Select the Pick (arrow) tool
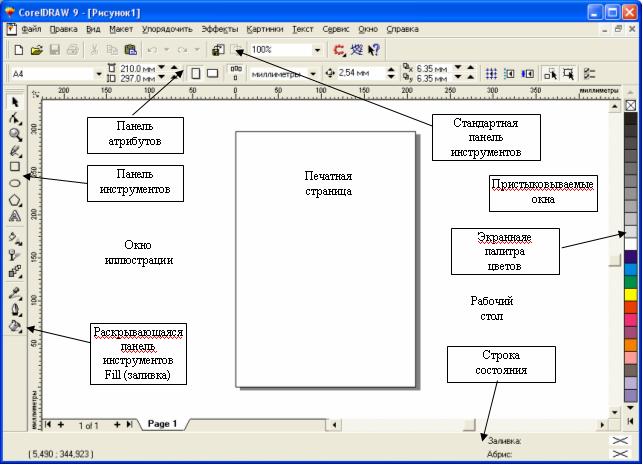Viewport: 643px width, 465px height. tap(14, 102)
